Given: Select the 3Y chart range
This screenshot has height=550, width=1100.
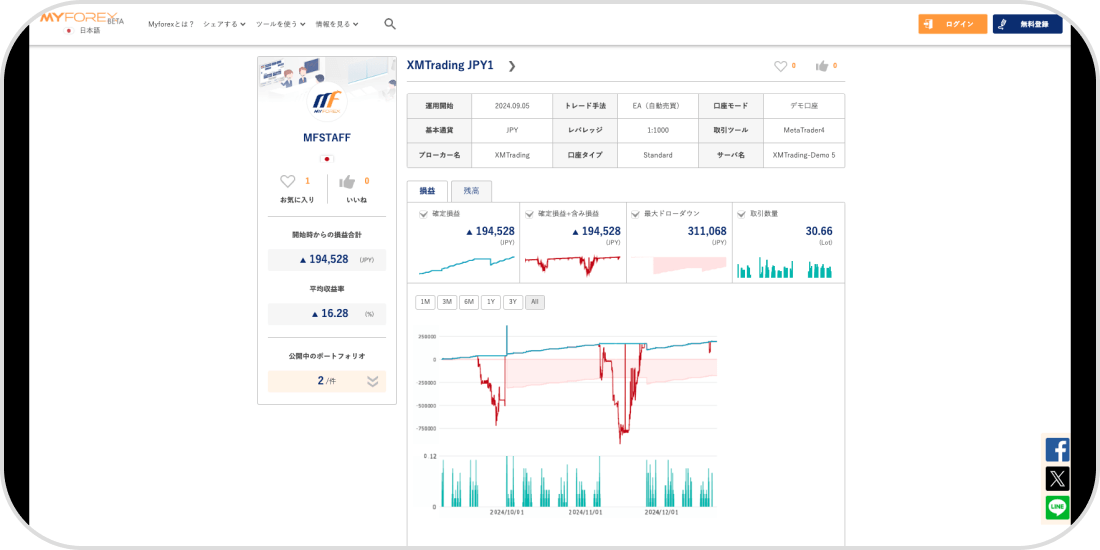Looking at the screenshot, I should pos(513,302).
